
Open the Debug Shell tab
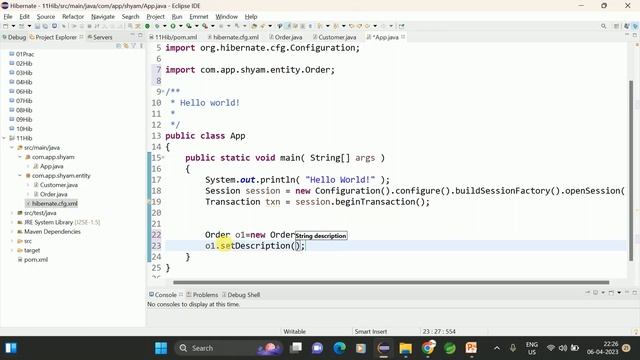click(241, 295)
